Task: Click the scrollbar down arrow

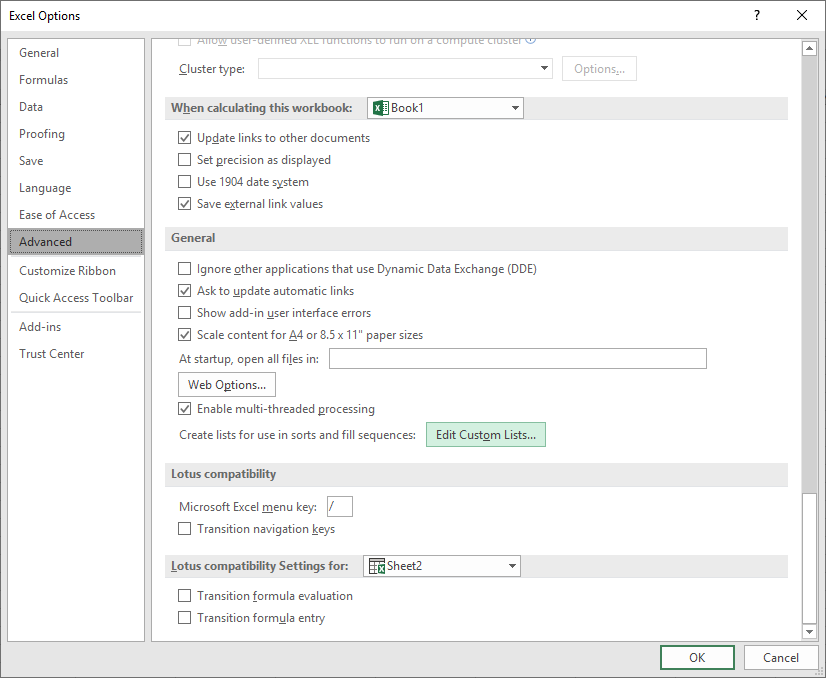Action: point(810,631)
